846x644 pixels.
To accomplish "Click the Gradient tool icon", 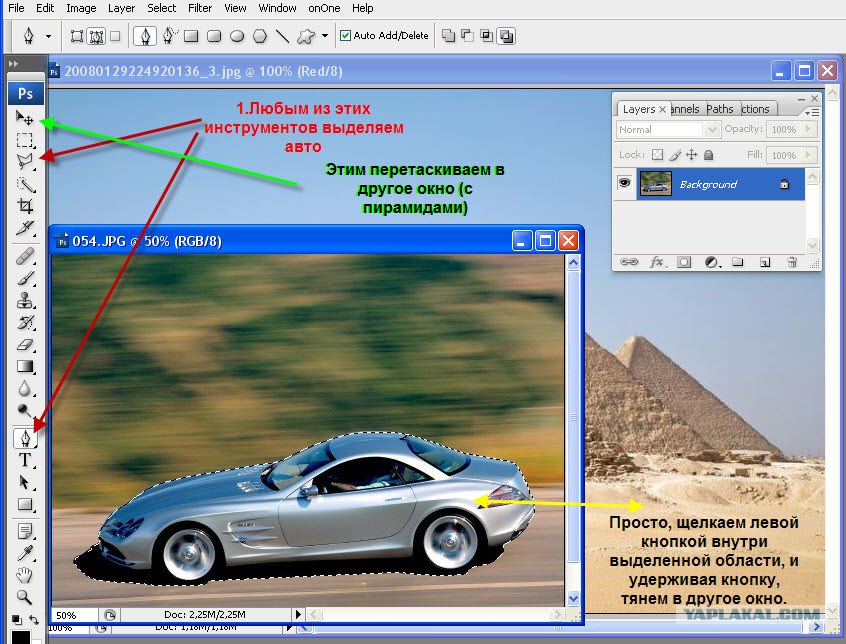I will click(x=24, y=366).
